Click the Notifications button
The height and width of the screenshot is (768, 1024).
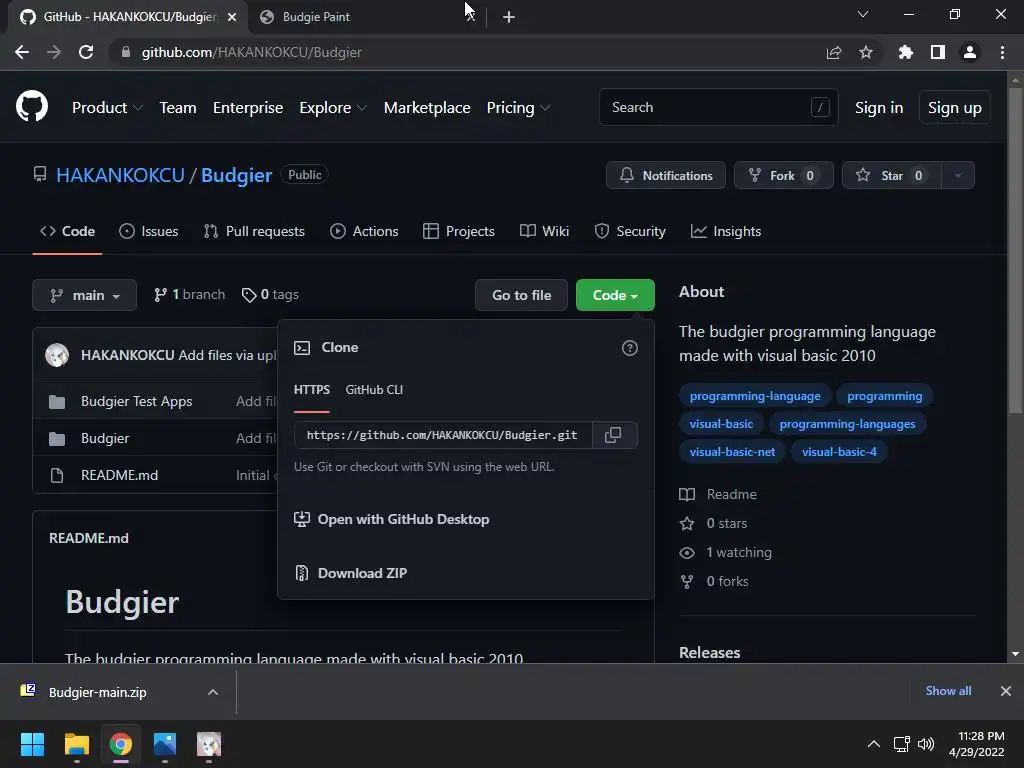(x=665, y=175)
